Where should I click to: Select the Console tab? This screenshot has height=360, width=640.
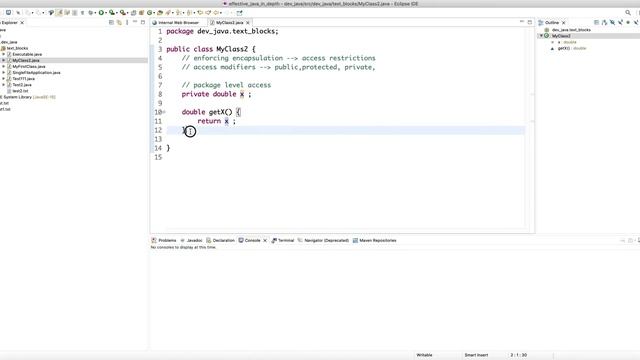point(249,240)
